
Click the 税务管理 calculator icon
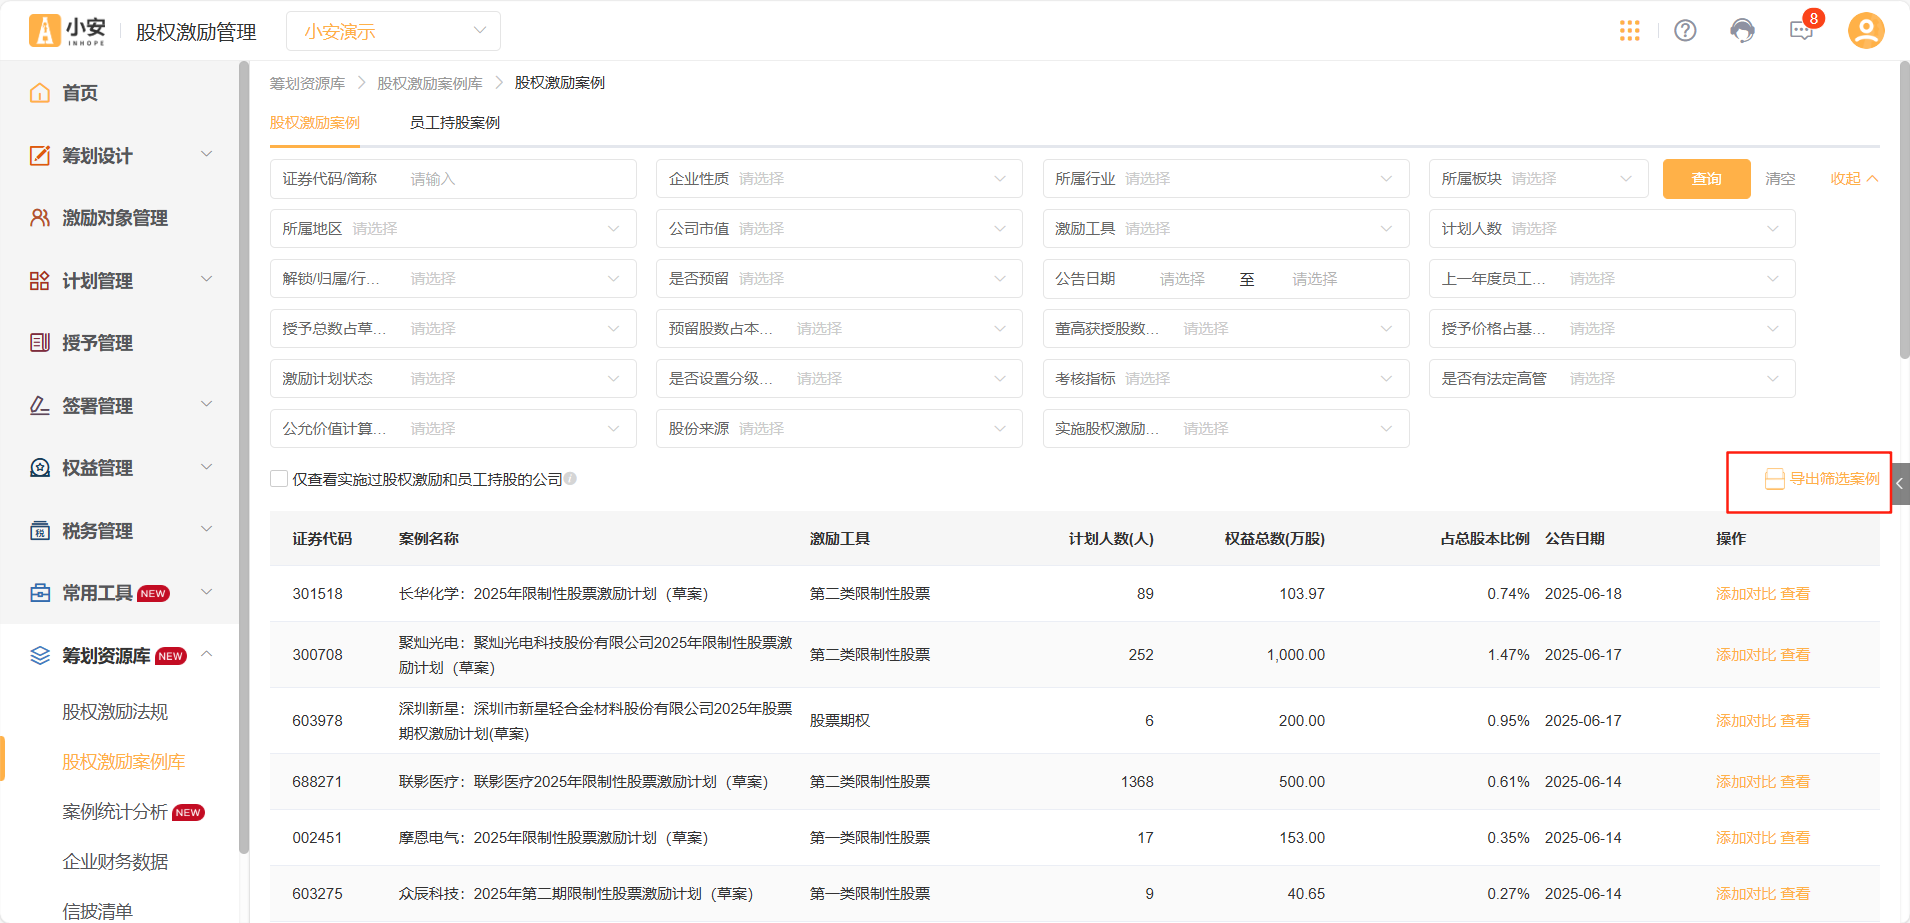pos(39,531)
